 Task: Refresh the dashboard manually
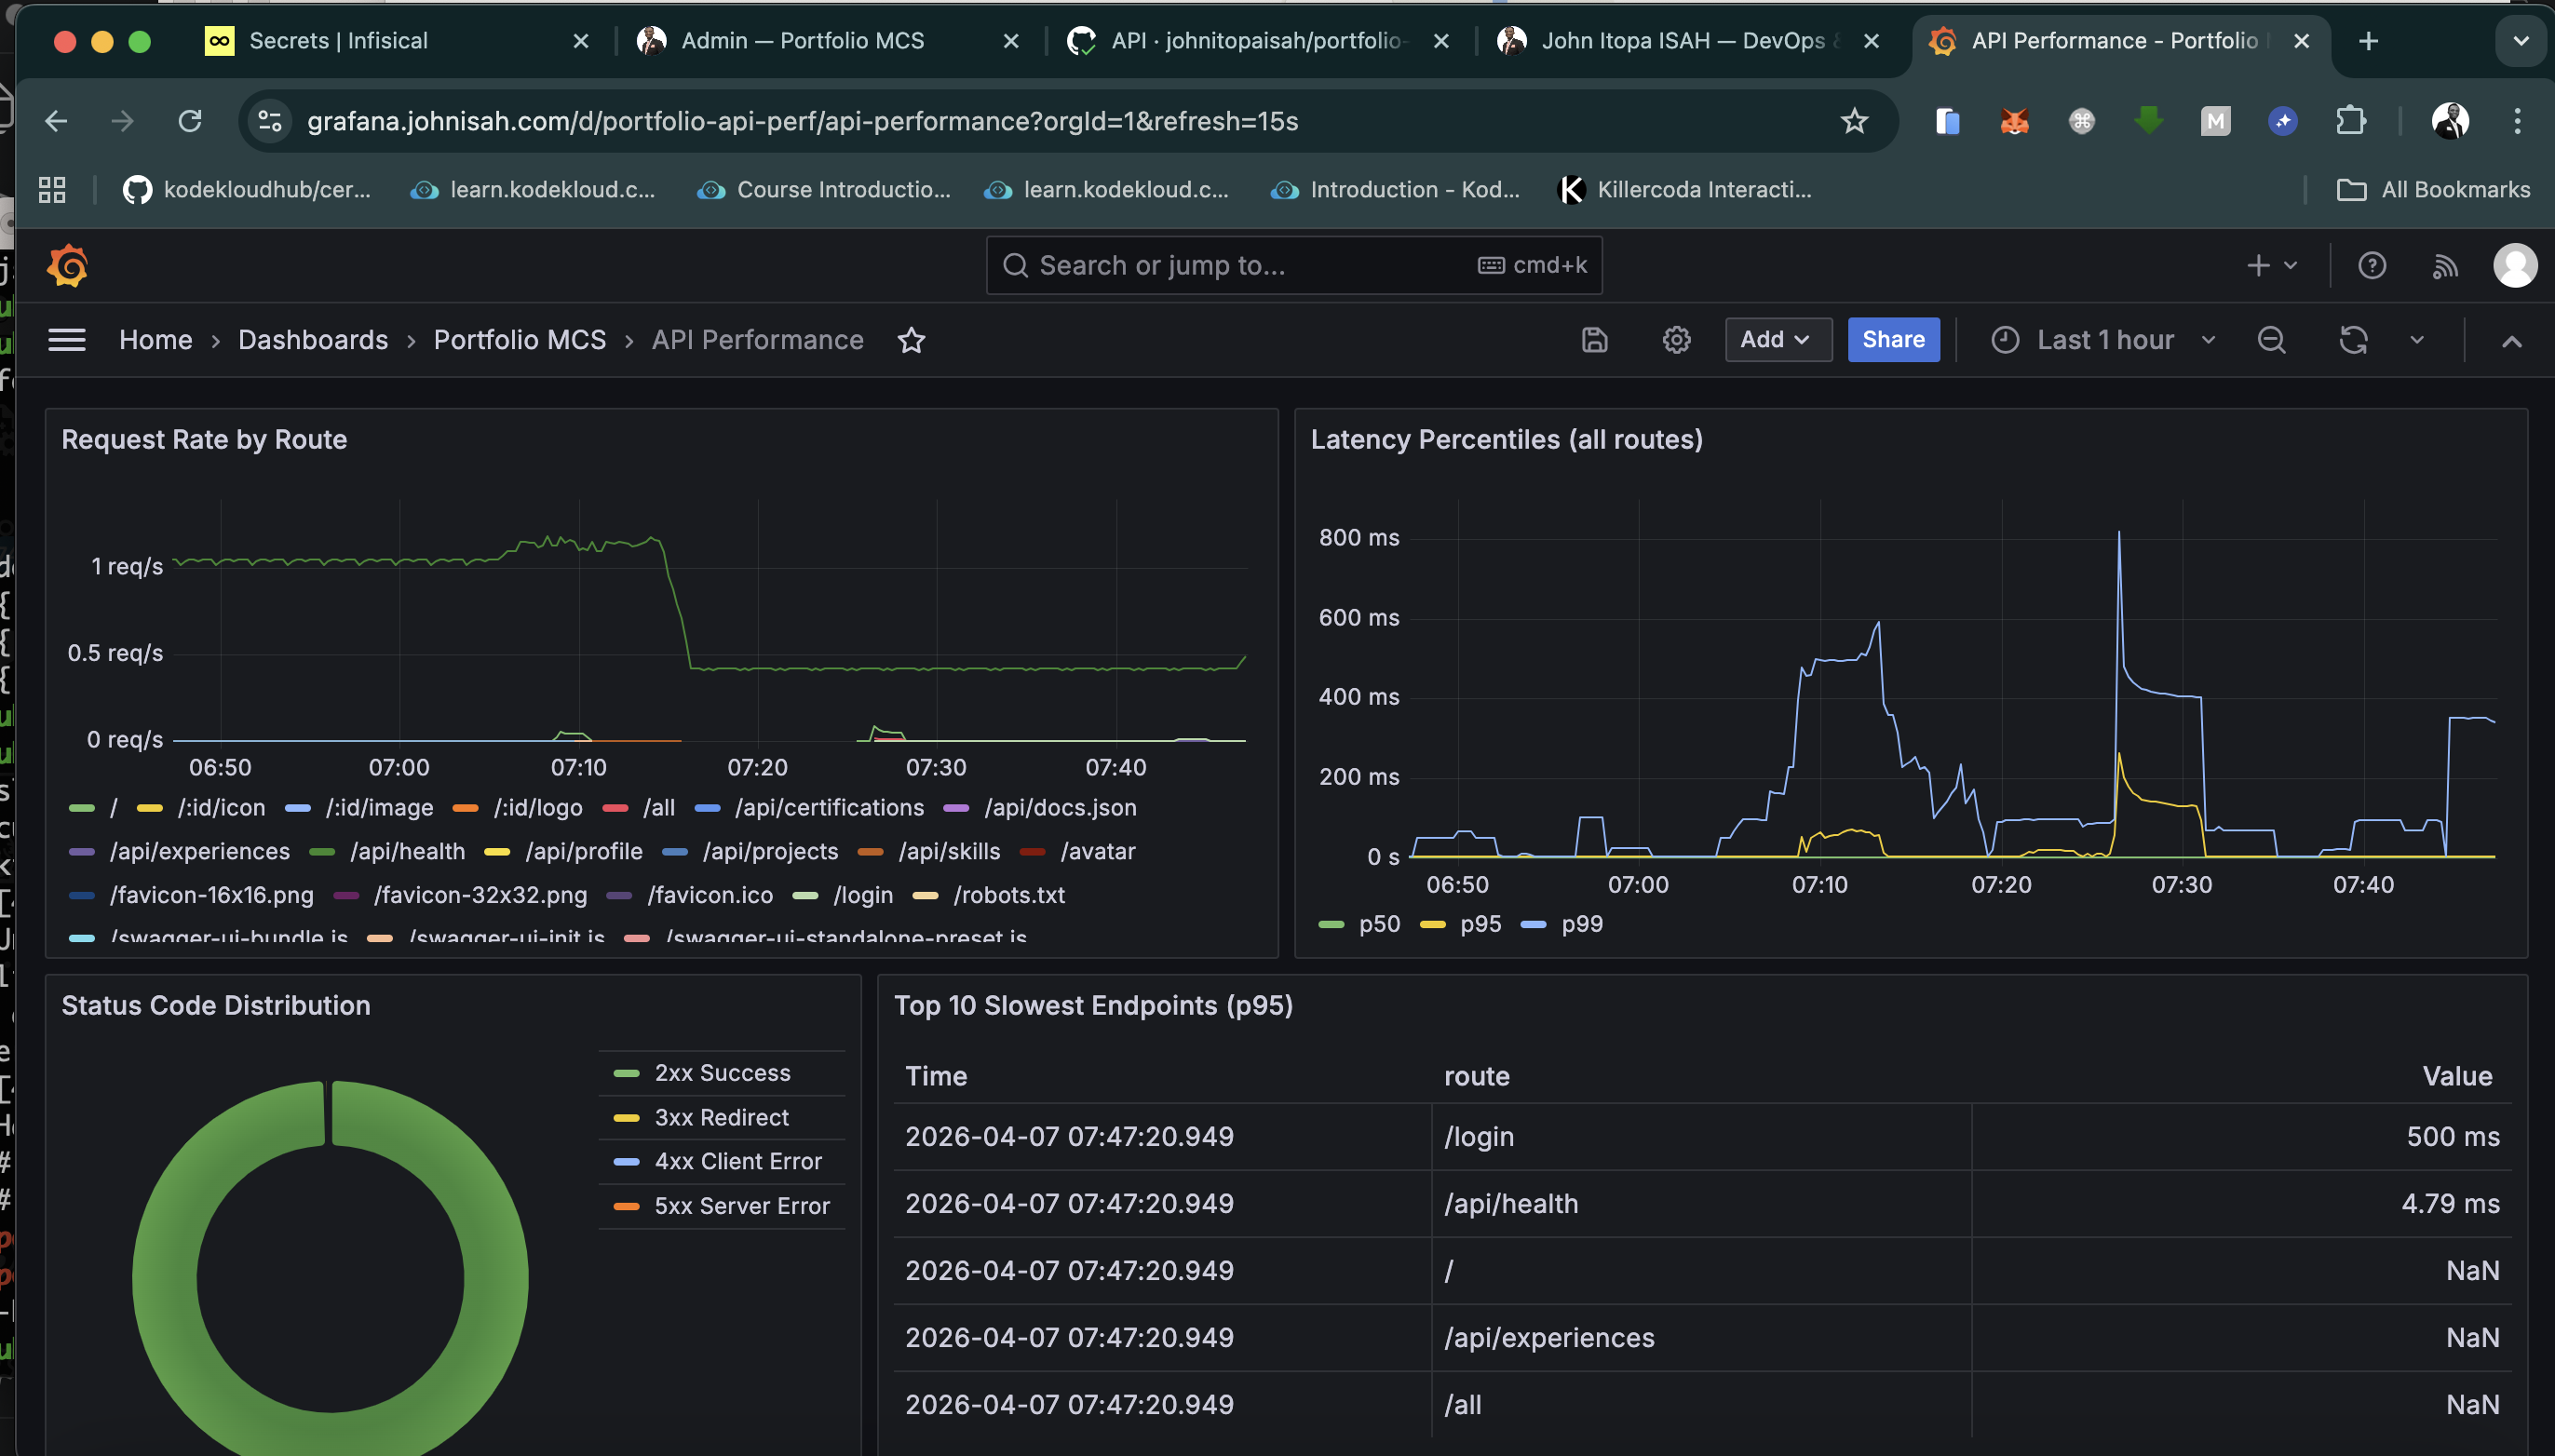pyautogui.click(x=2353, y=340)
